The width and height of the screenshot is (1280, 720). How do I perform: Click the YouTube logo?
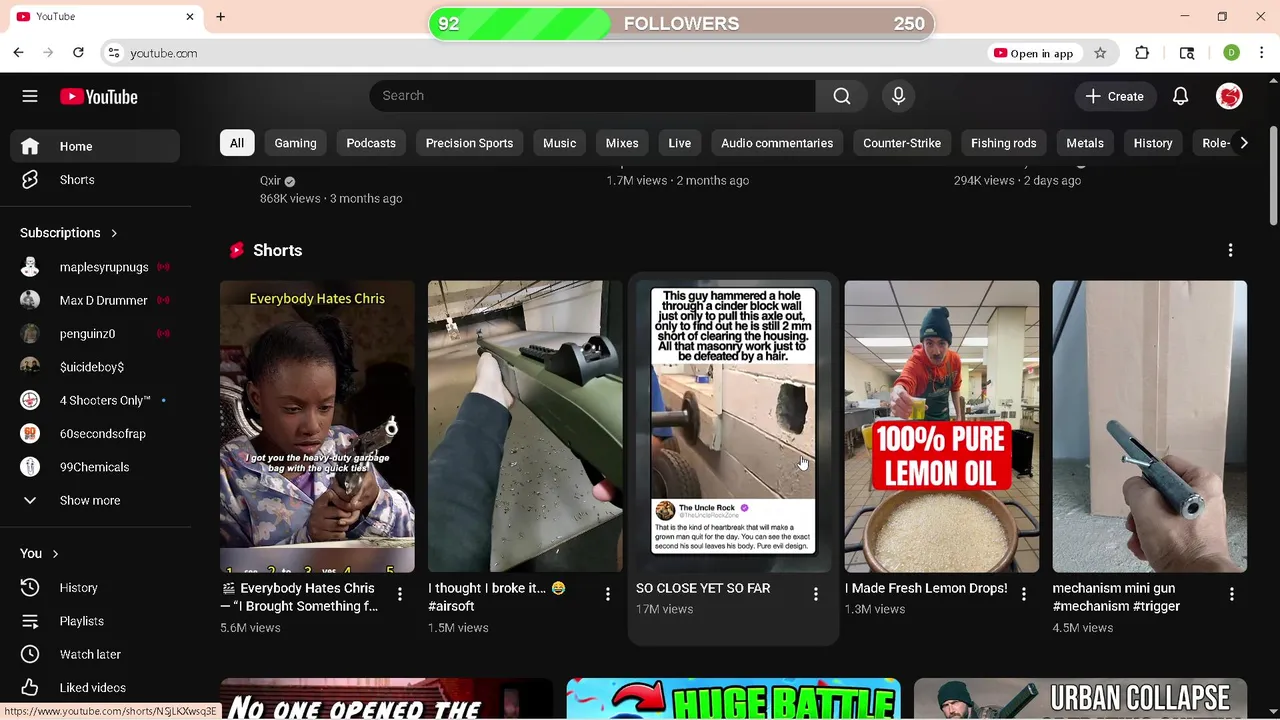(98, 96)
